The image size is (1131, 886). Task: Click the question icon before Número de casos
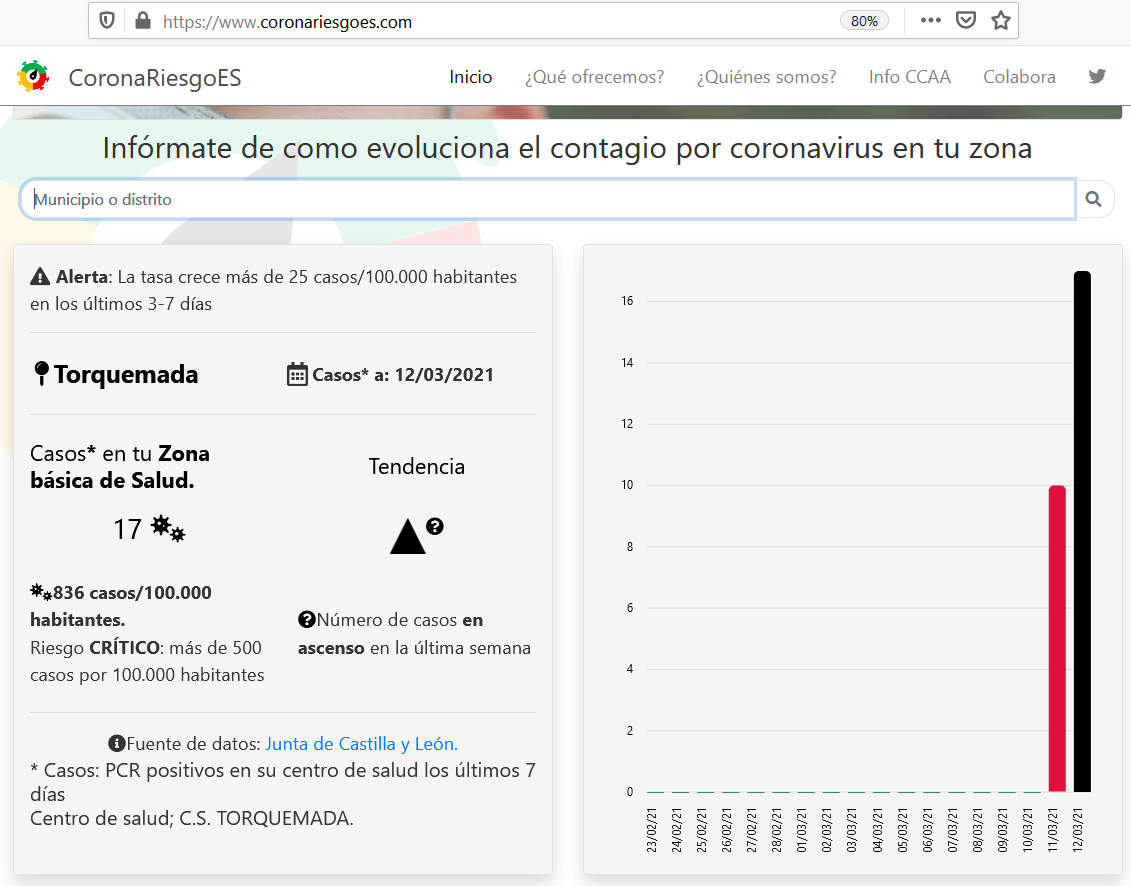click(307, 619)
